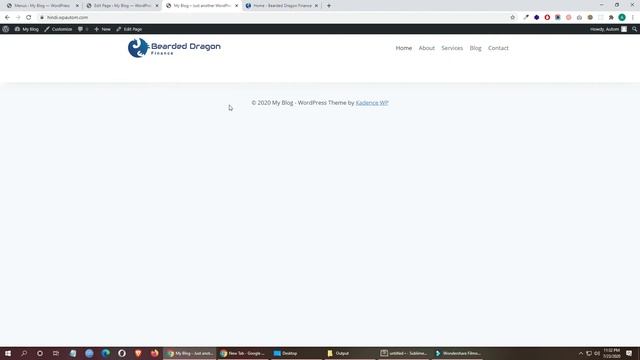Close the Edit Page My Blog tab

[x=157, y=6]
